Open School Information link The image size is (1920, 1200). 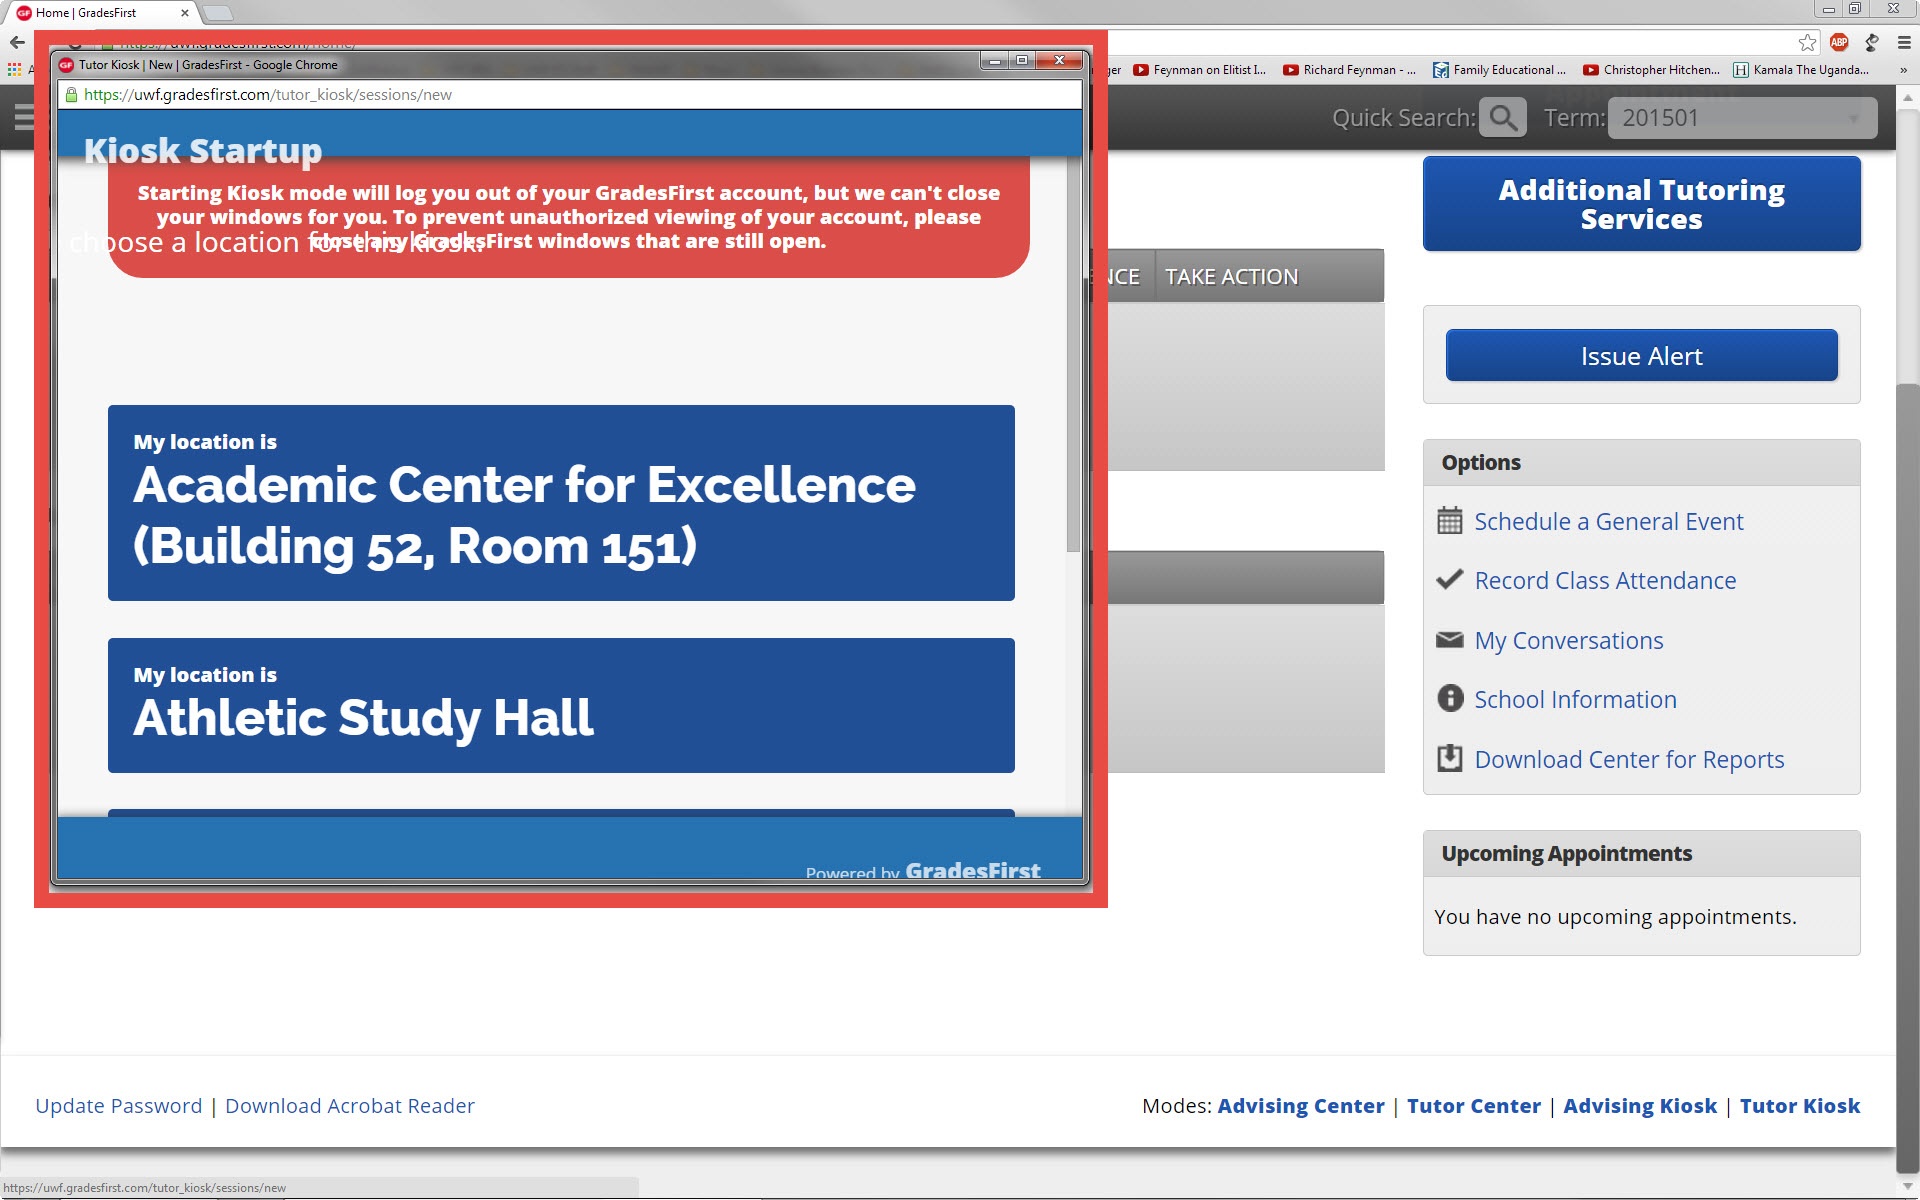[x=1575, y=699]
